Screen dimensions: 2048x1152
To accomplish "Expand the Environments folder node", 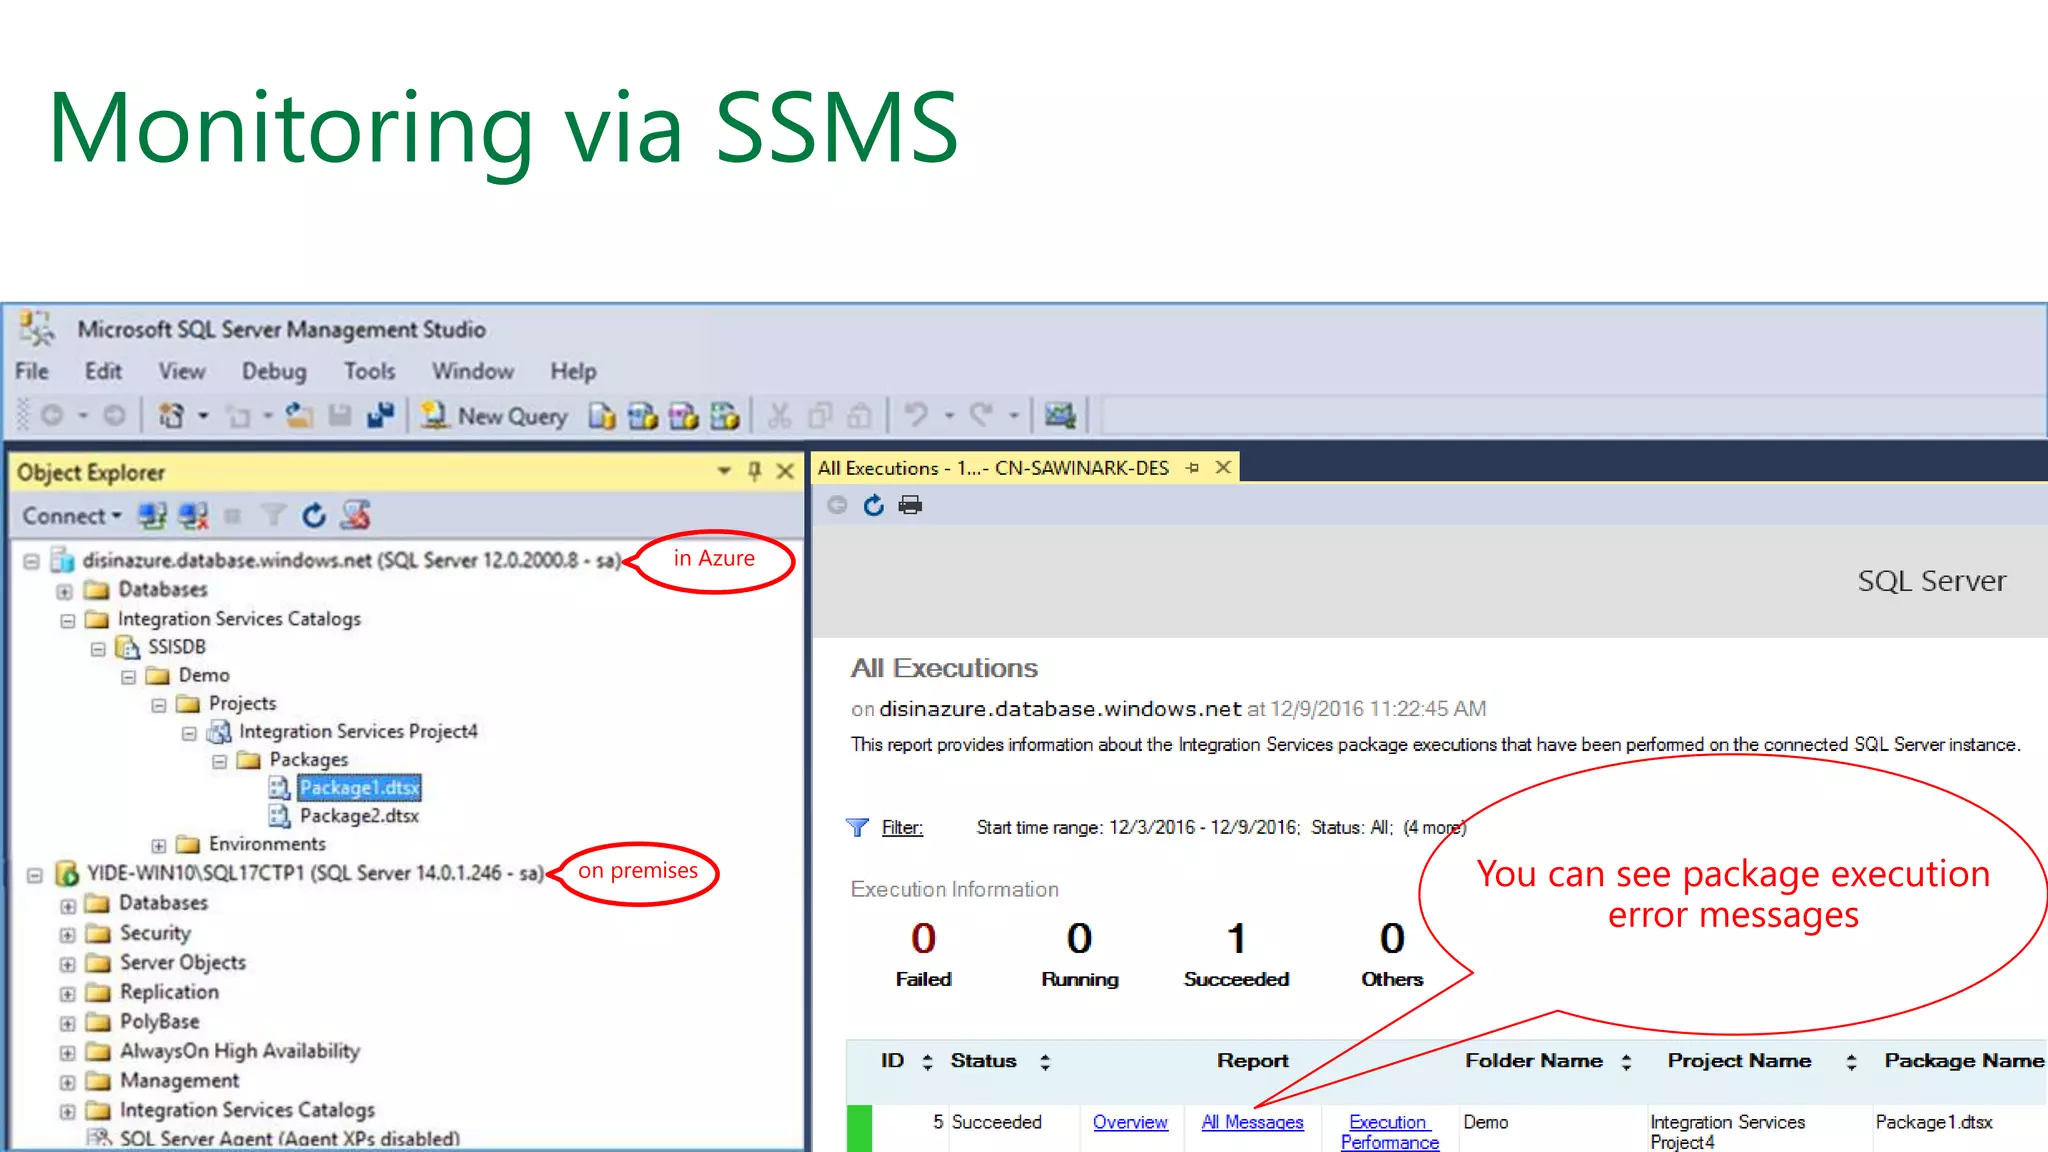I will (x=159, y=846).
